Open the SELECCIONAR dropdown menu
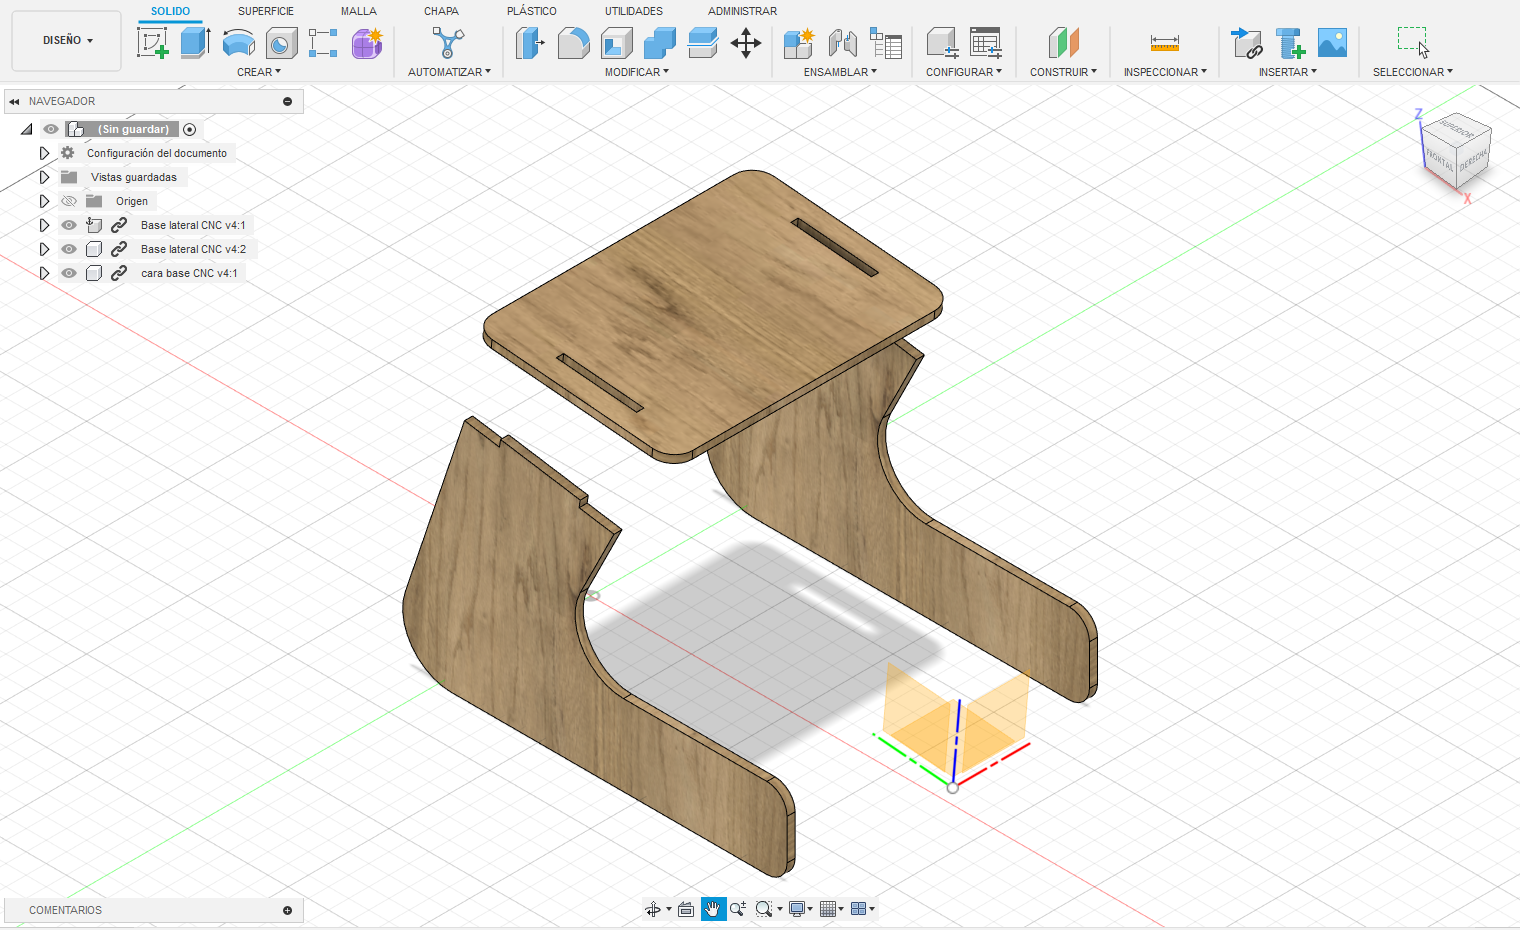This screenshot has width=1520, height=930. pyautogui.click(x=1412, y=72)
